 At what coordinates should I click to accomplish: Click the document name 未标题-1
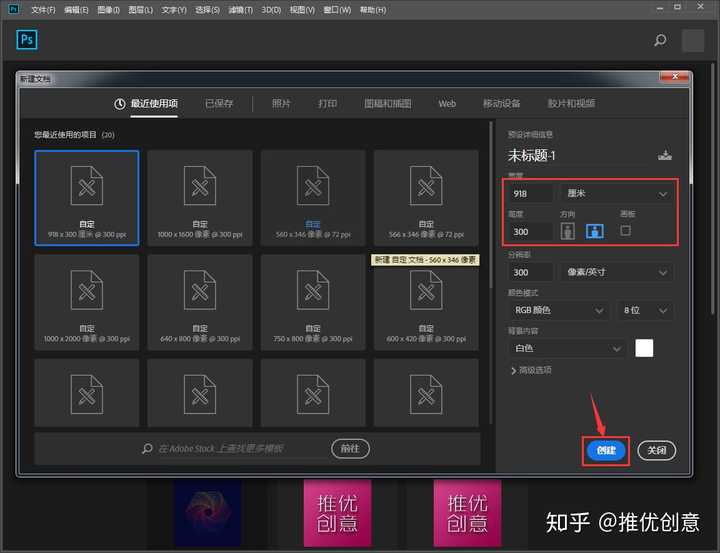click(532, 156)
